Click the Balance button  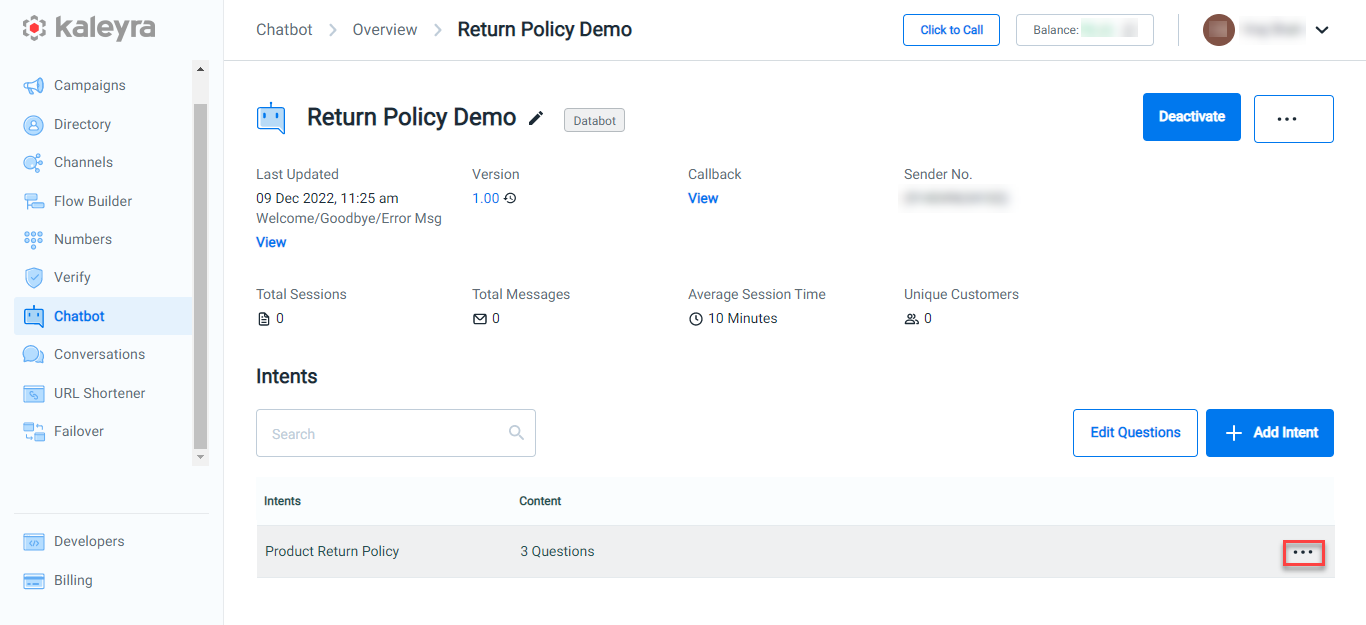pyautogui.click(x=1085, y=30)
